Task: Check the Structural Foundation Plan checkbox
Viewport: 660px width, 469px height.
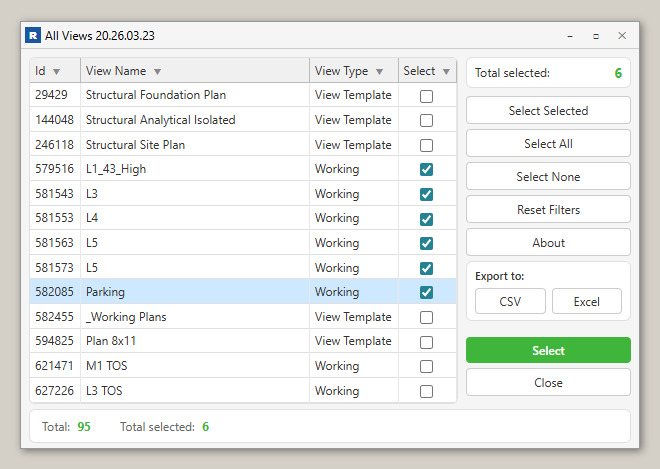Action: [x=427, y=96]
